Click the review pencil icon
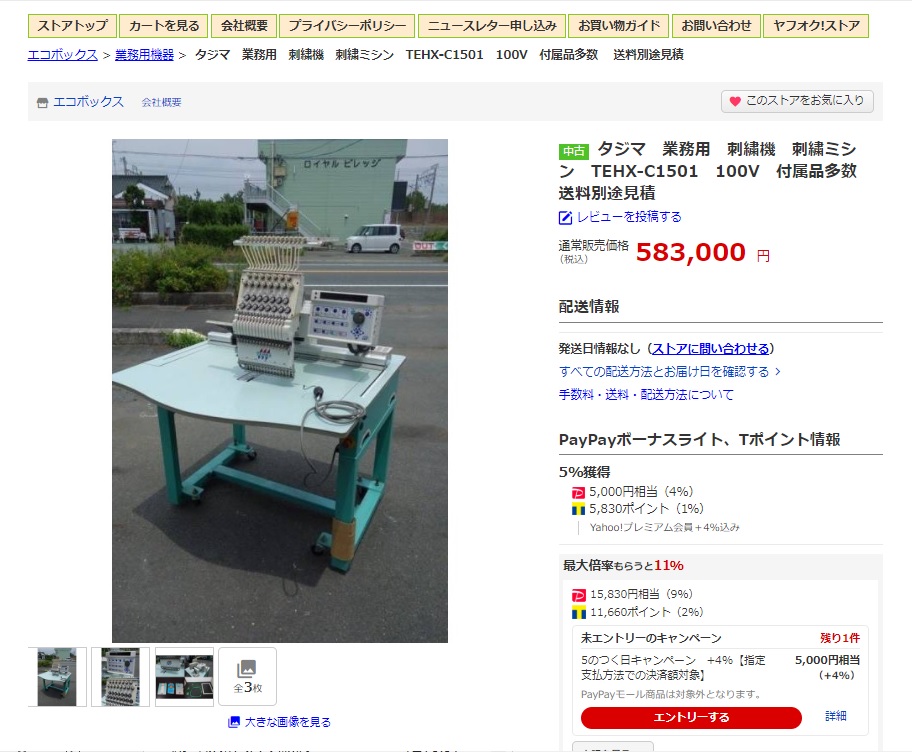Screen dimensions: 912x753 [x=565, y=218]
